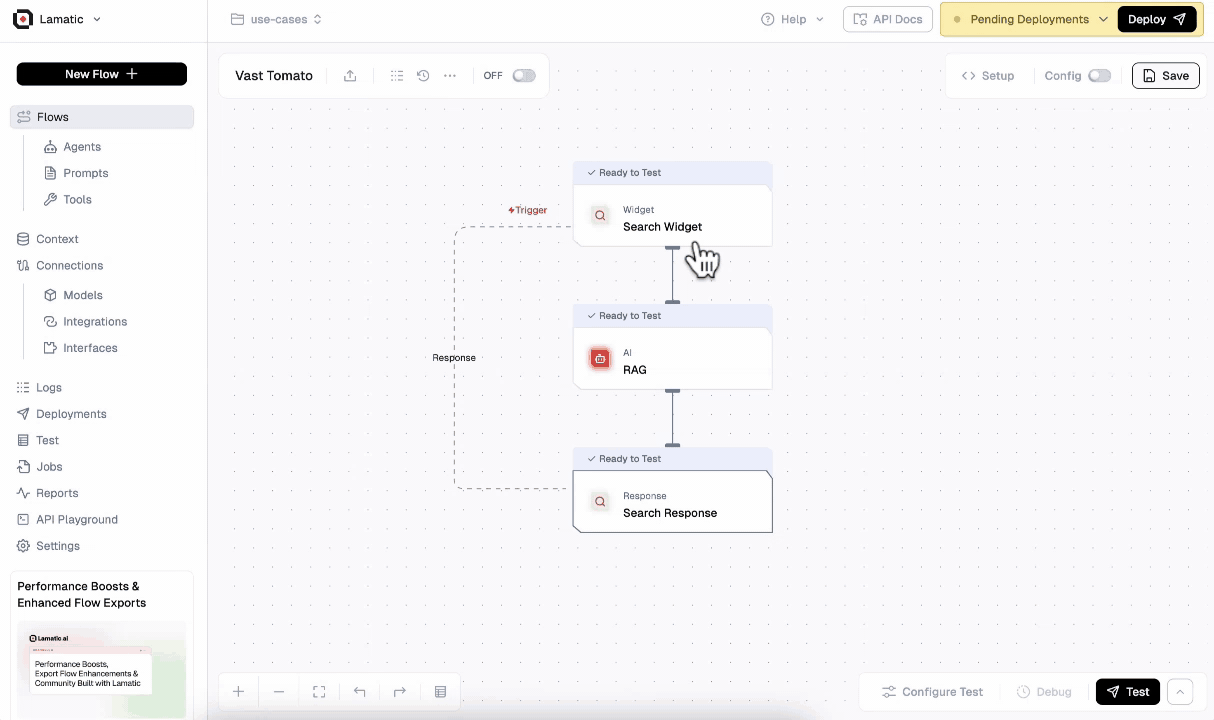
Task: Click the Response edge label
Action: pyautogui.click(x=454, y=358)
